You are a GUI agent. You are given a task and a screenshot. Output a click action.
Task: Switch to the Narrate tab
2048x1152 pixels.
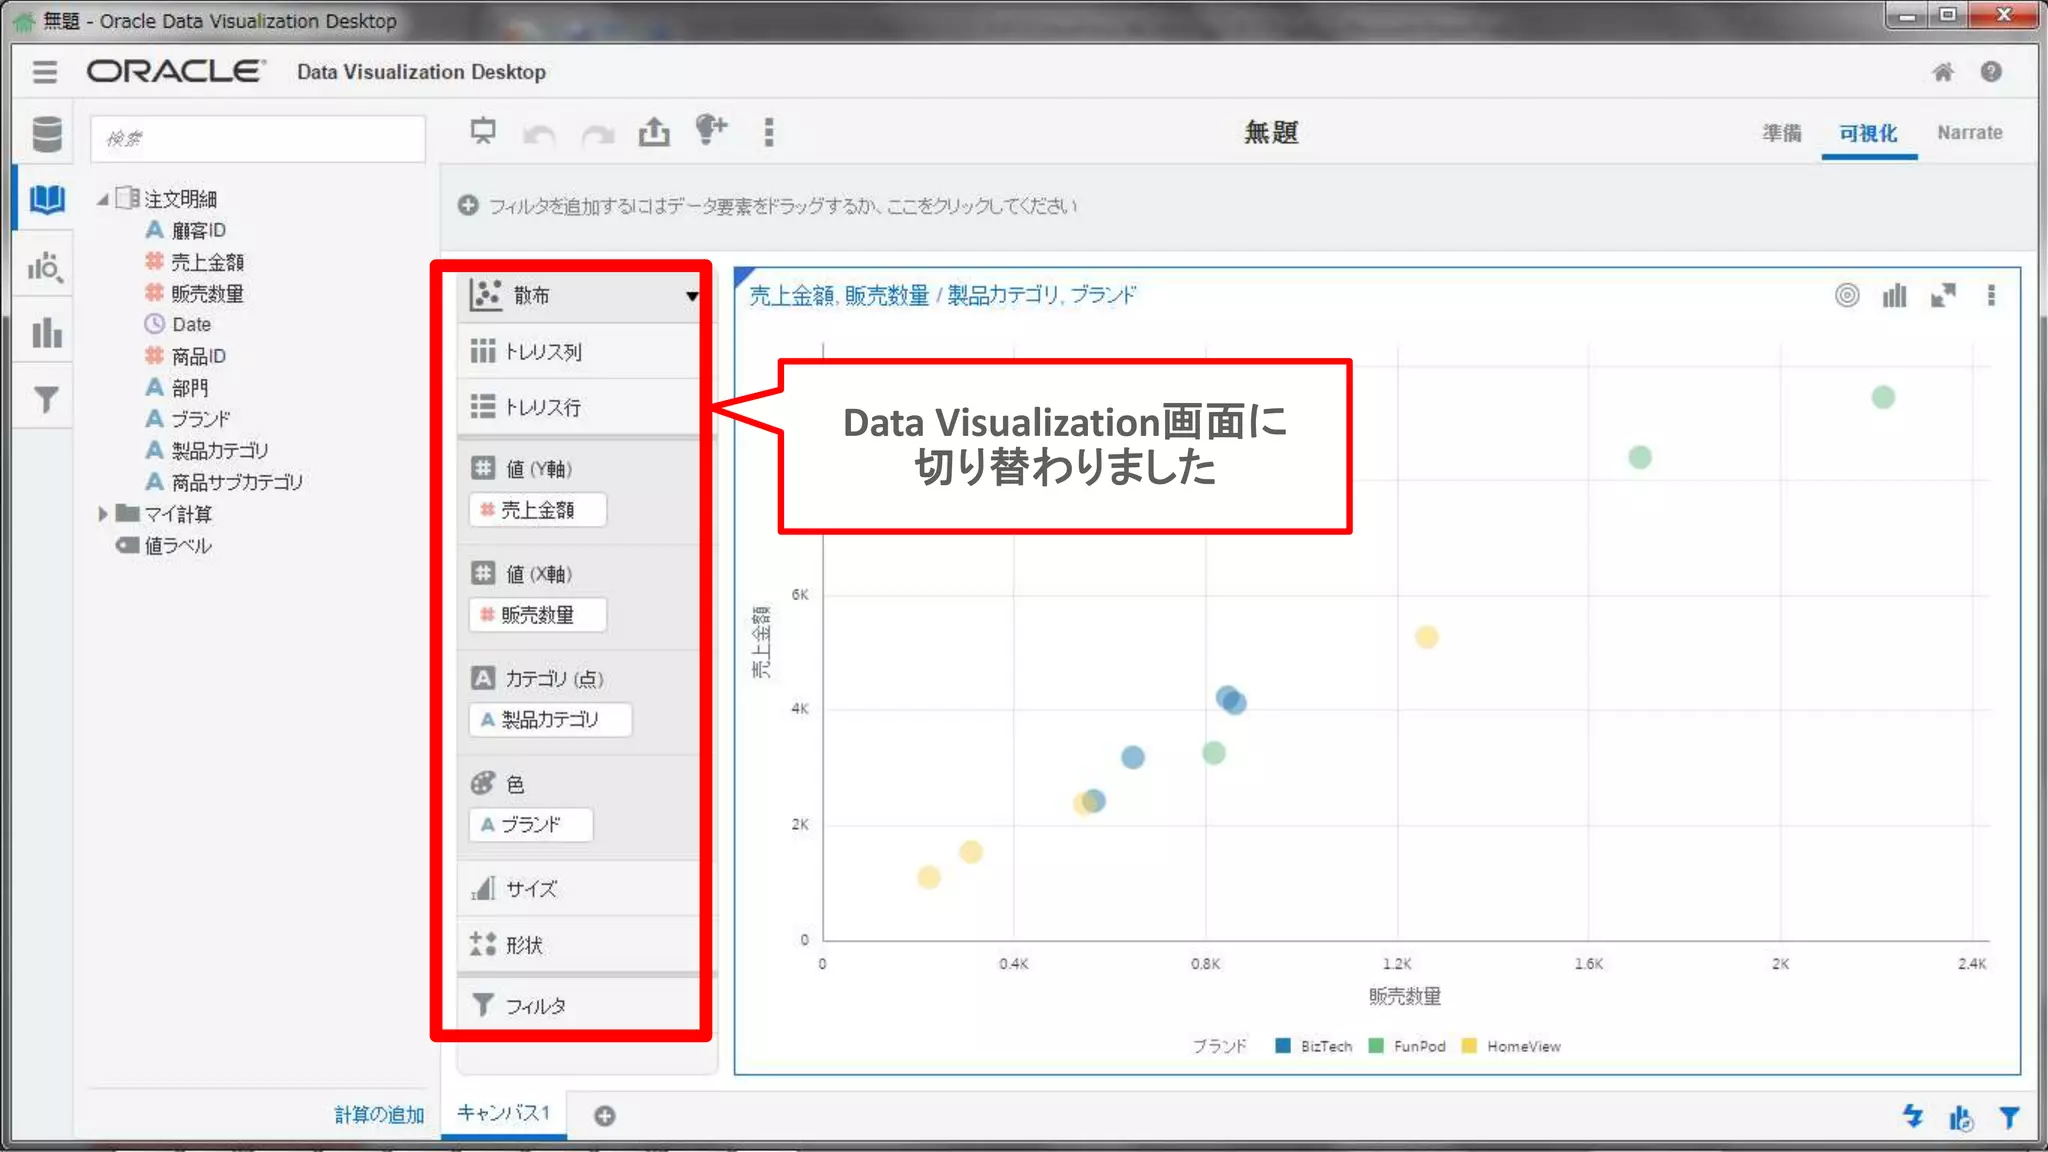tap(1969, 133)
